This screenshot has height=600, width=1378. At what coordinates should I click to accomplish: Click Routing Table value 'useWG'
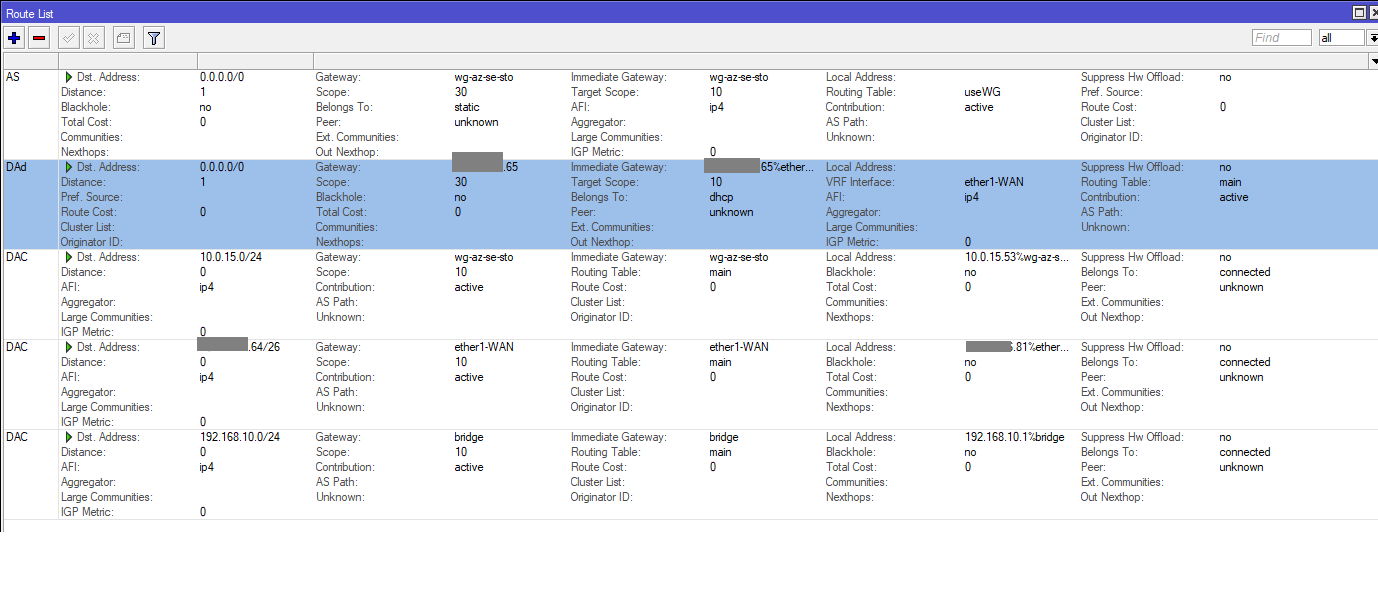(982, 92)
